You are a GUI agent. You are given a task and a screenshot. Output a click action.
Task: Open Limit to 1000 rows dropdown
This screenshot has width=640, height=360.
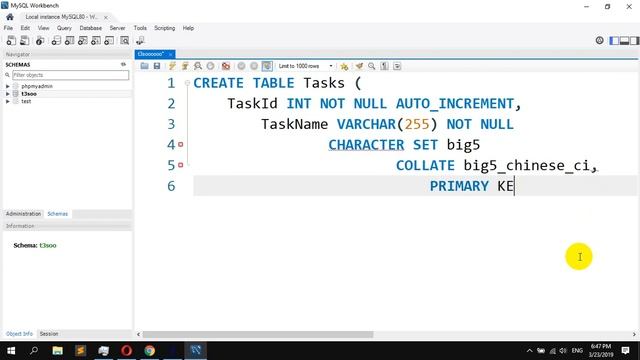(x=306, y=66)
